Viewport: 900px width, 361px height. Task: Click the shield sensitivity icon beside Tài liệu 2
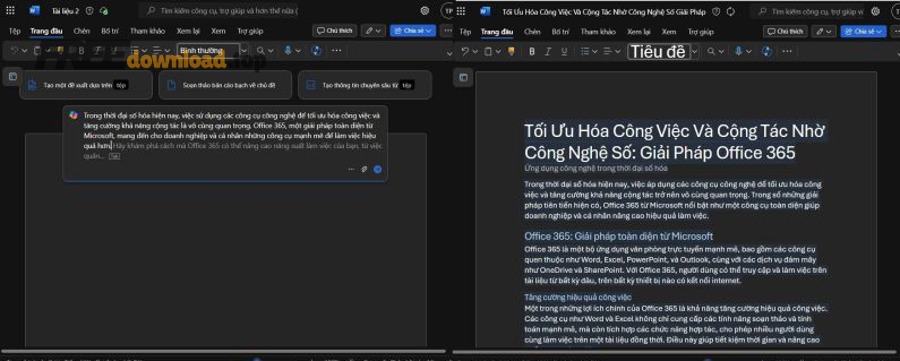[x=90, y=10]
